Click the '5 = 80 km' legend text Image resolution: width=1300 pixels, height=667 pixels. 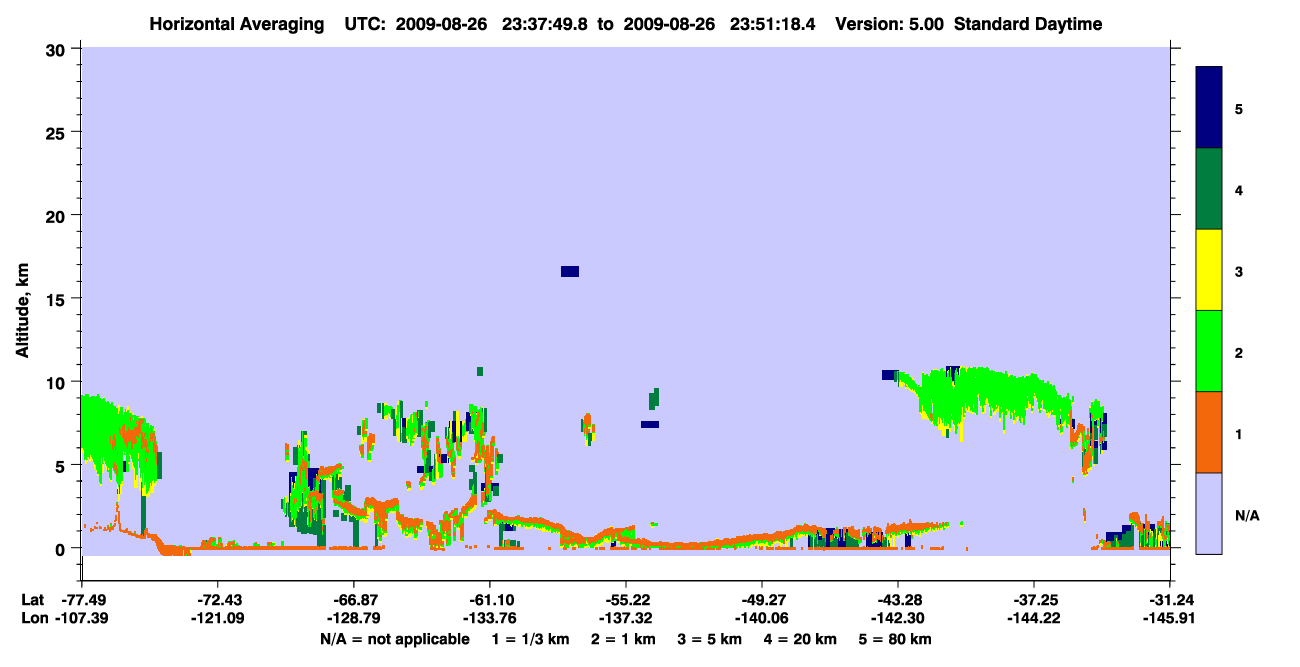point(896,639)
